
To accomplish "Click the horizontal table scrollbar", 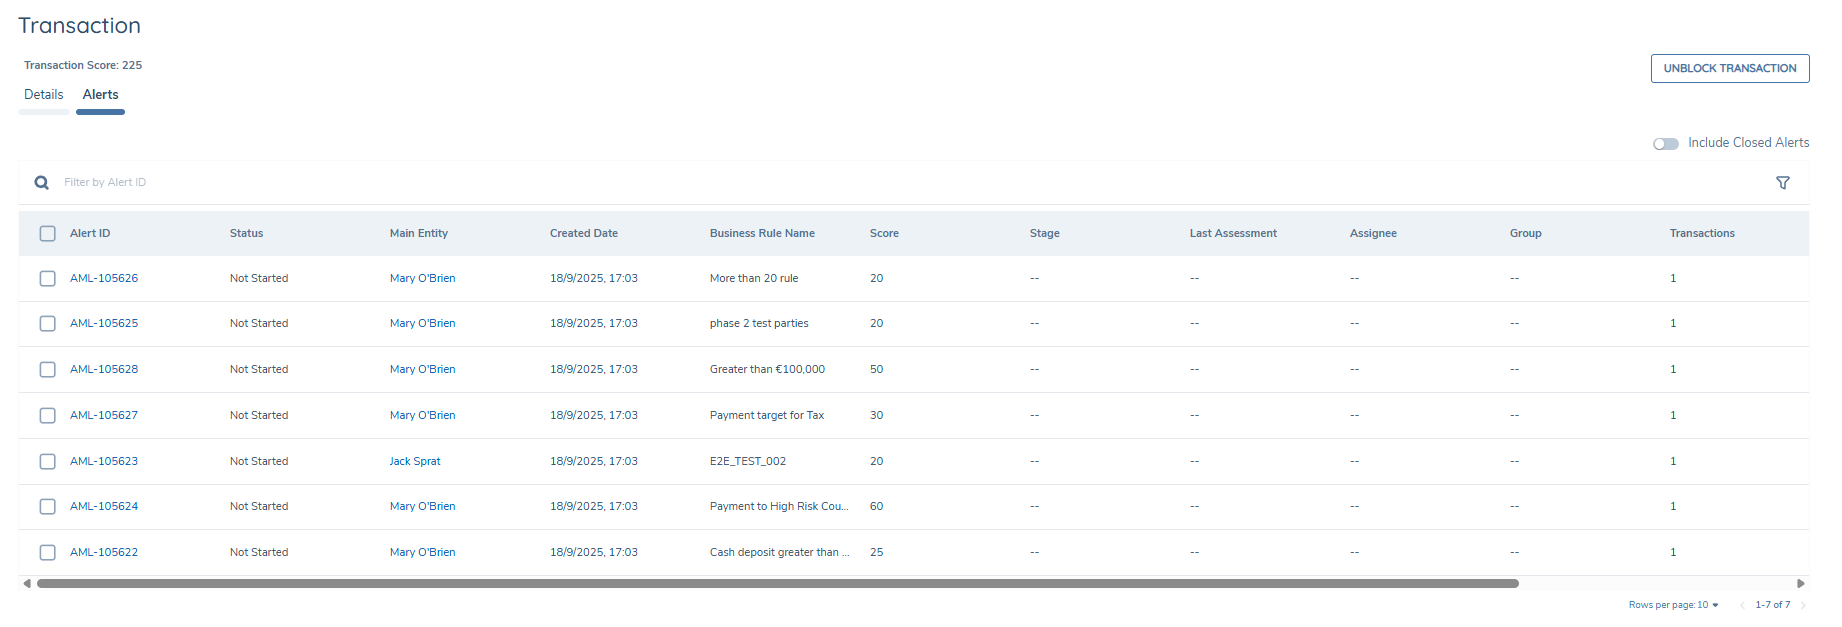I will click(x=777, y=583).
